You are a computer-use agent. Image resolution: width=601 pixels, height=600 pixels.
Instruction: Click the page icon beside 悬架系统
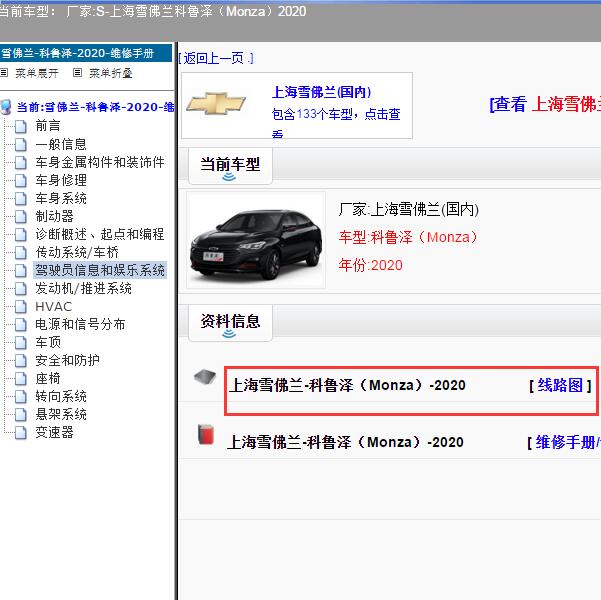tap(21, 414)
